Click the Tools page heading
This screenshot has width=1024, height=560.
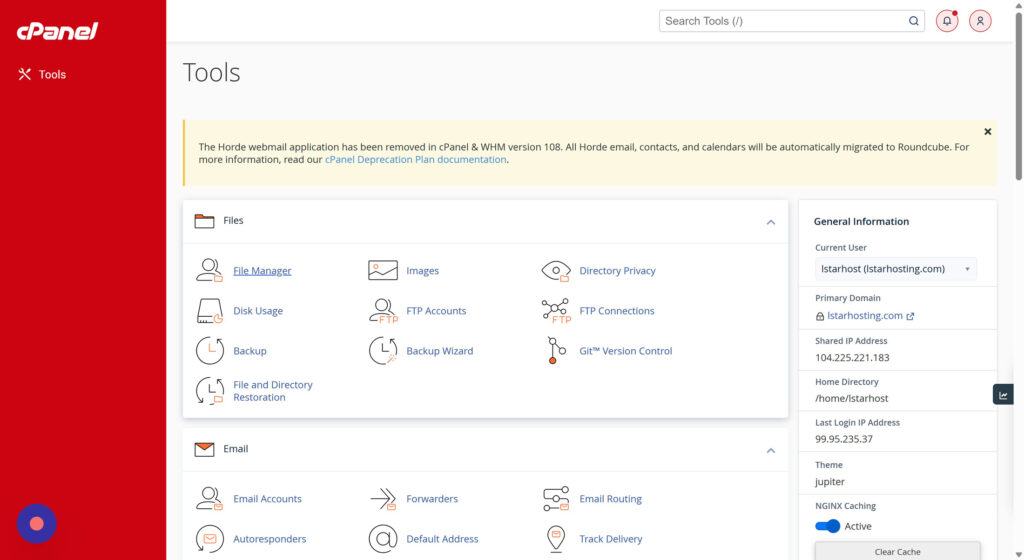coord(212,72)
